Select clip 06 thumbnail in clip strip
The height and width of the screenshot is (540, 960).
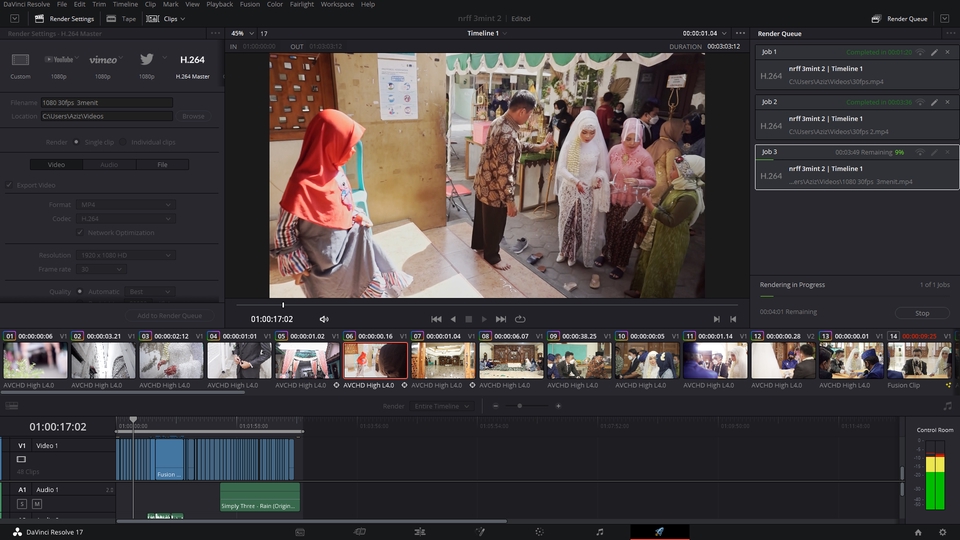pos(375,360)
